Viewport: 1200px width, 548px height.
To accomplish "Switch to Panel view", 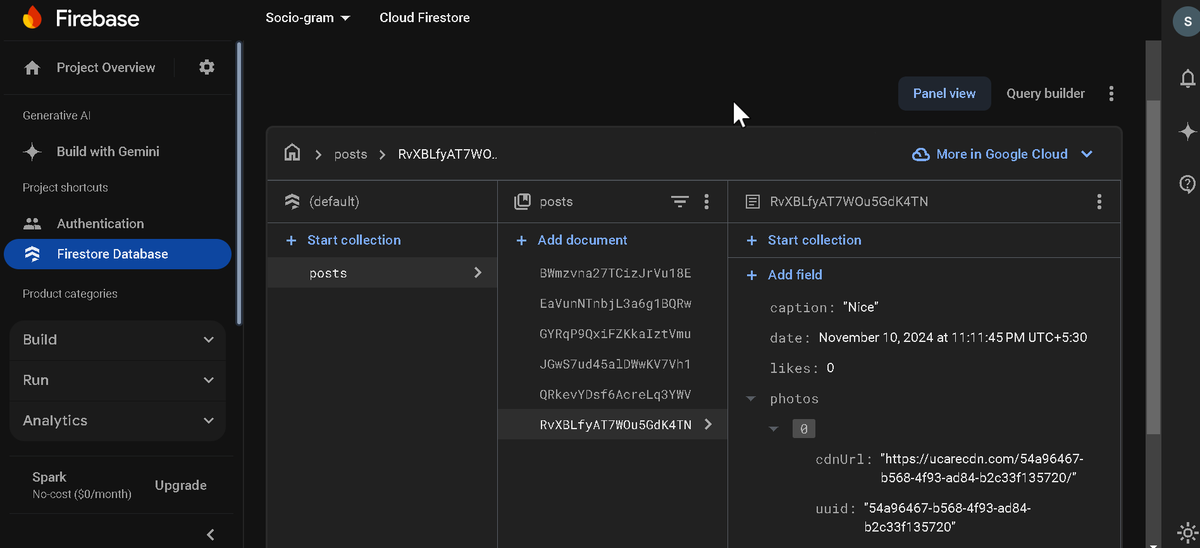I will [944, 93].
